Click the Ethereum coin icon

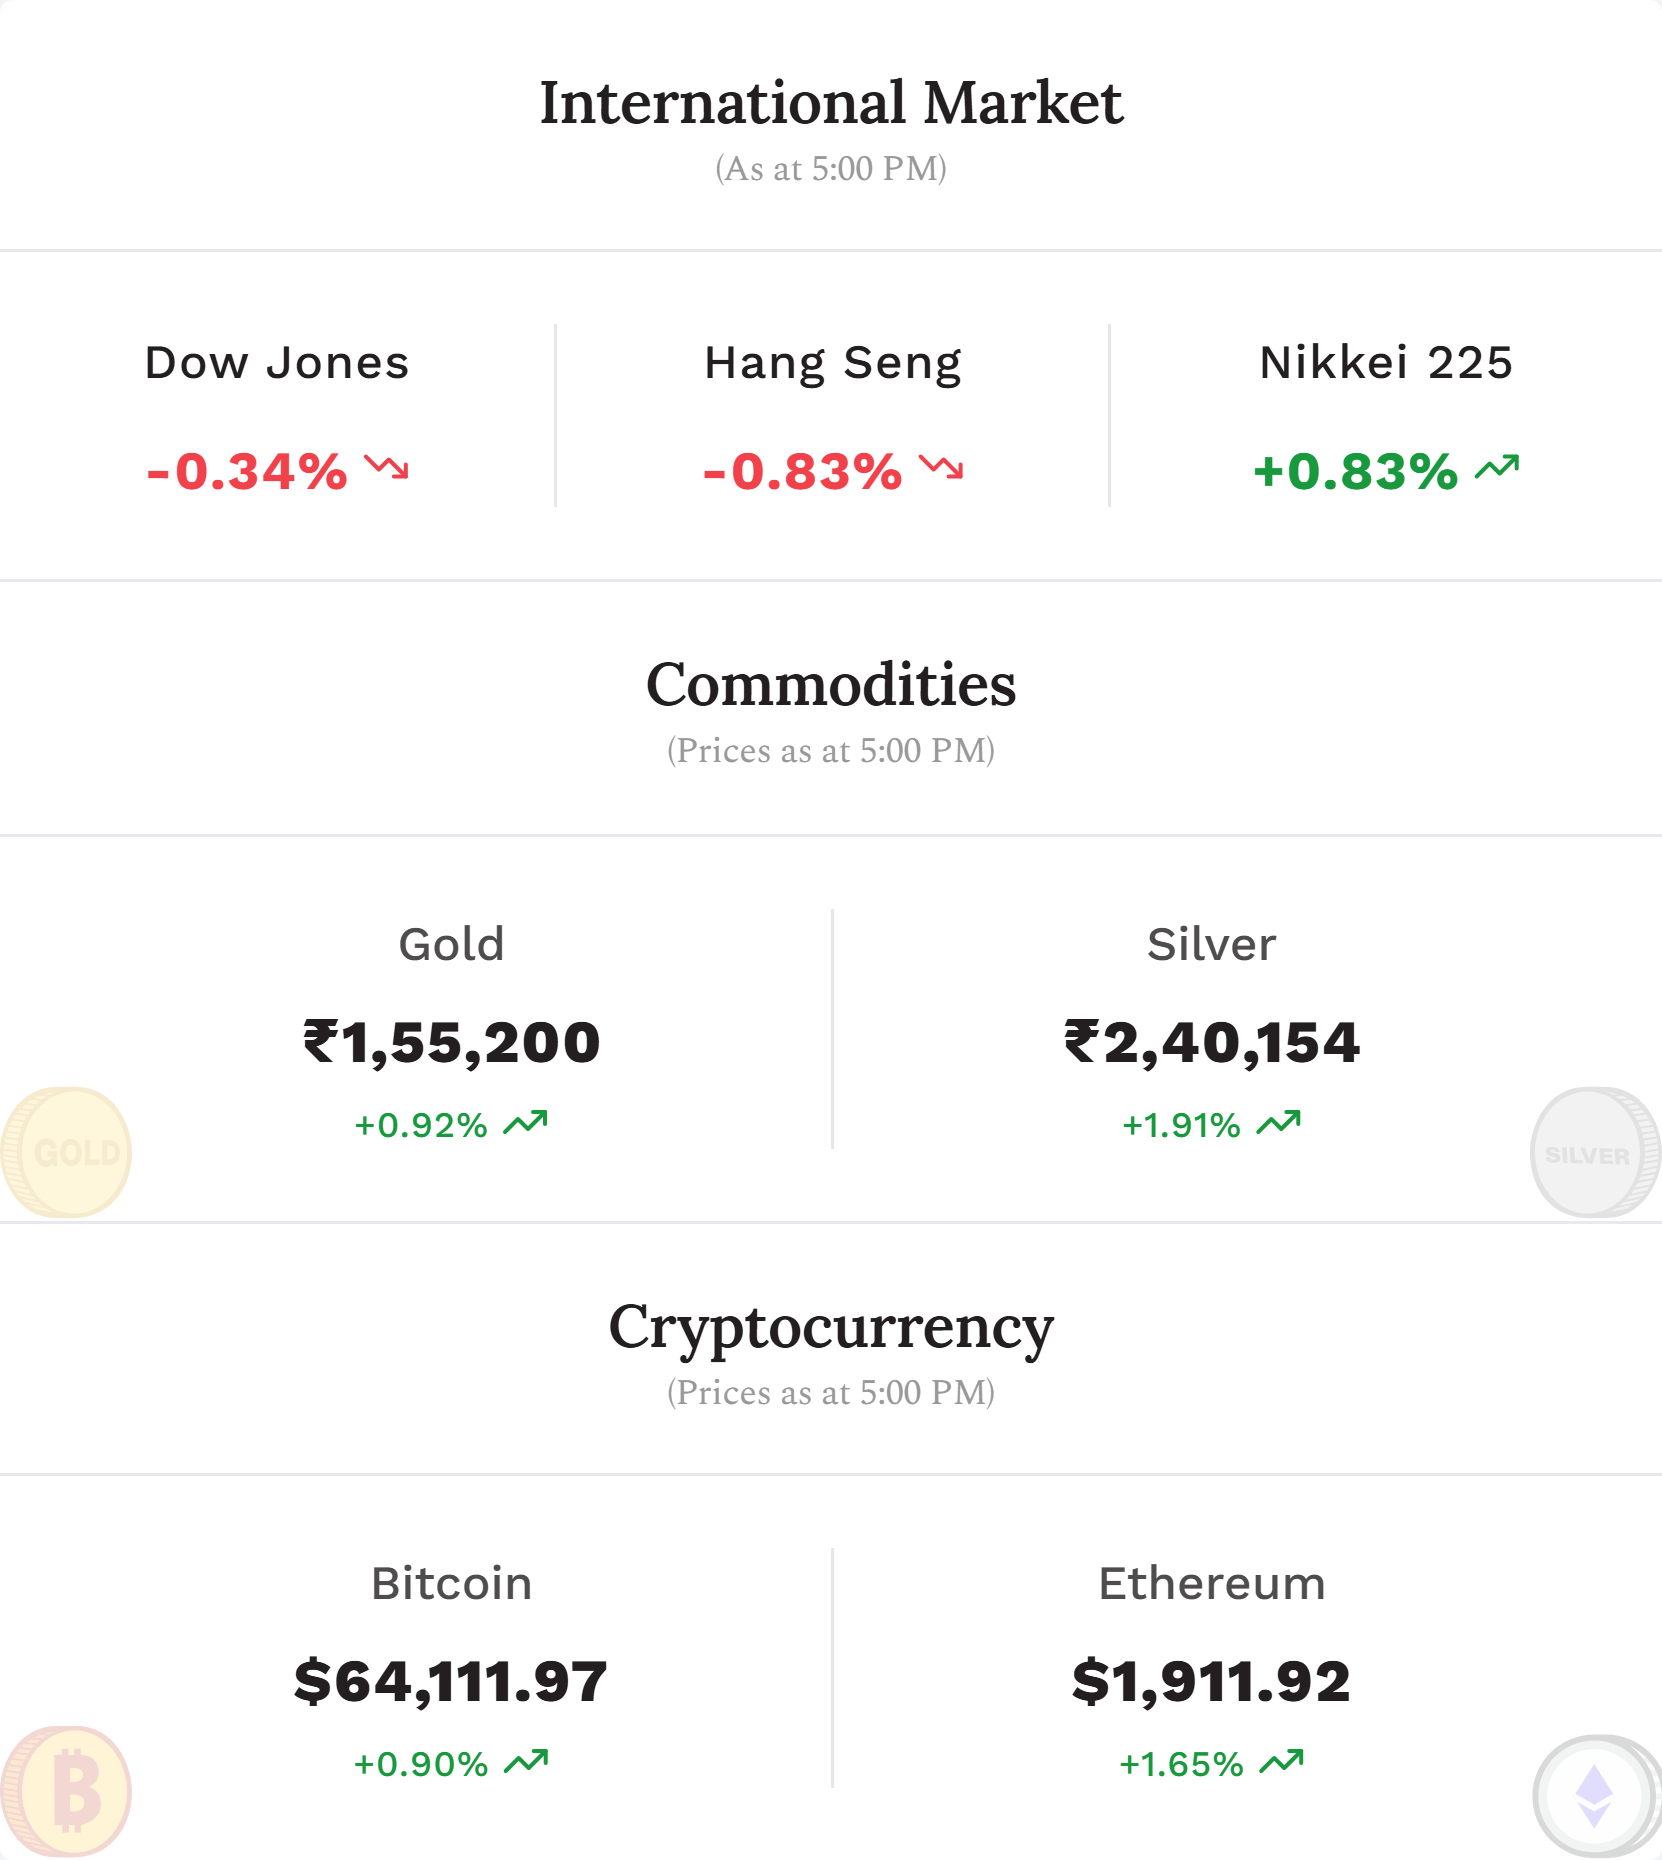click(1597, 1796)
